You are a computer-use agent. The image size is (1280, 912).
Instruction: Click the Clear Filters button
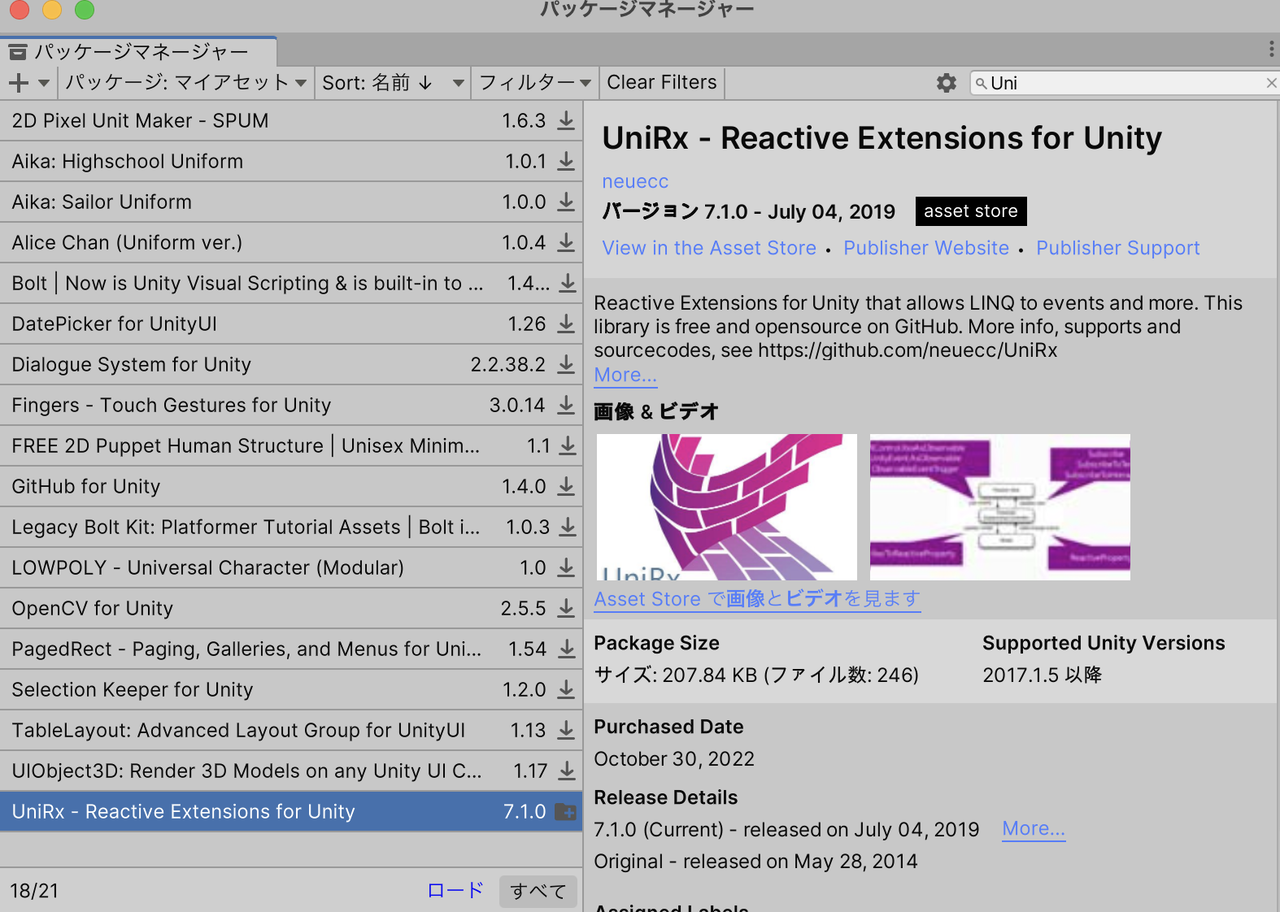[x=660, y=83]
